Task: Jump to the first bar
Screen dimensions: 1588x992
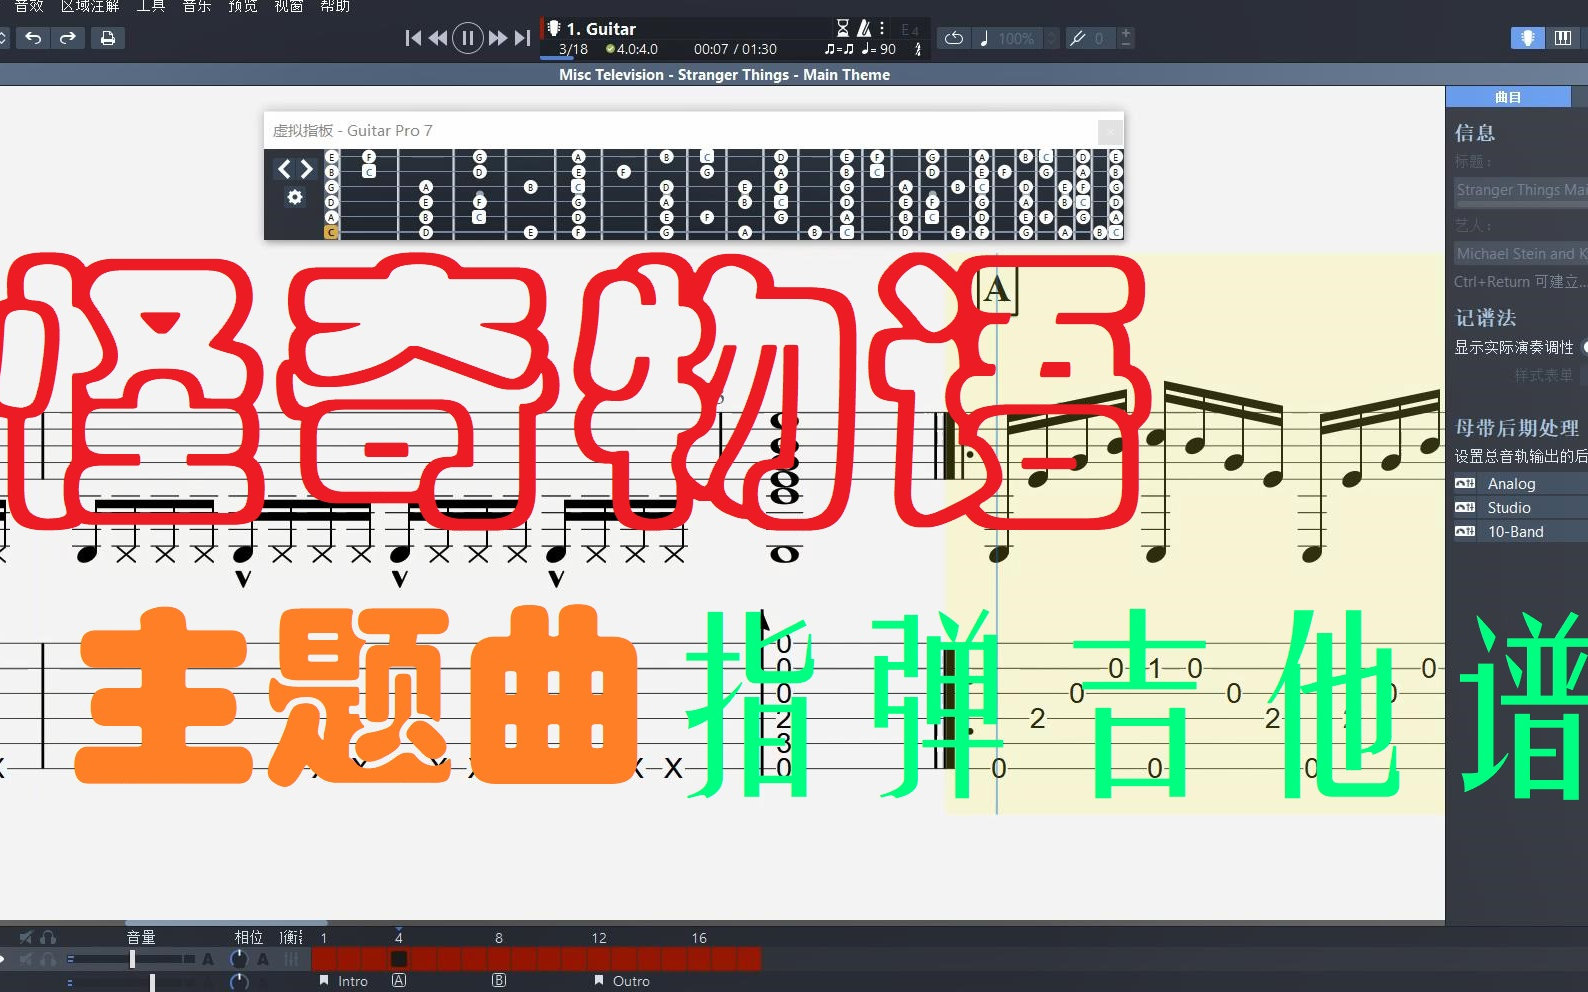Action: [413, 38]
